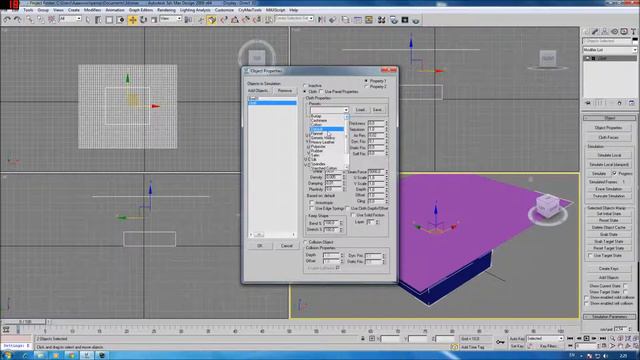Click the Bind to Space Warp icon
This screenshot has width=640, height=360.
coord(52,20)
